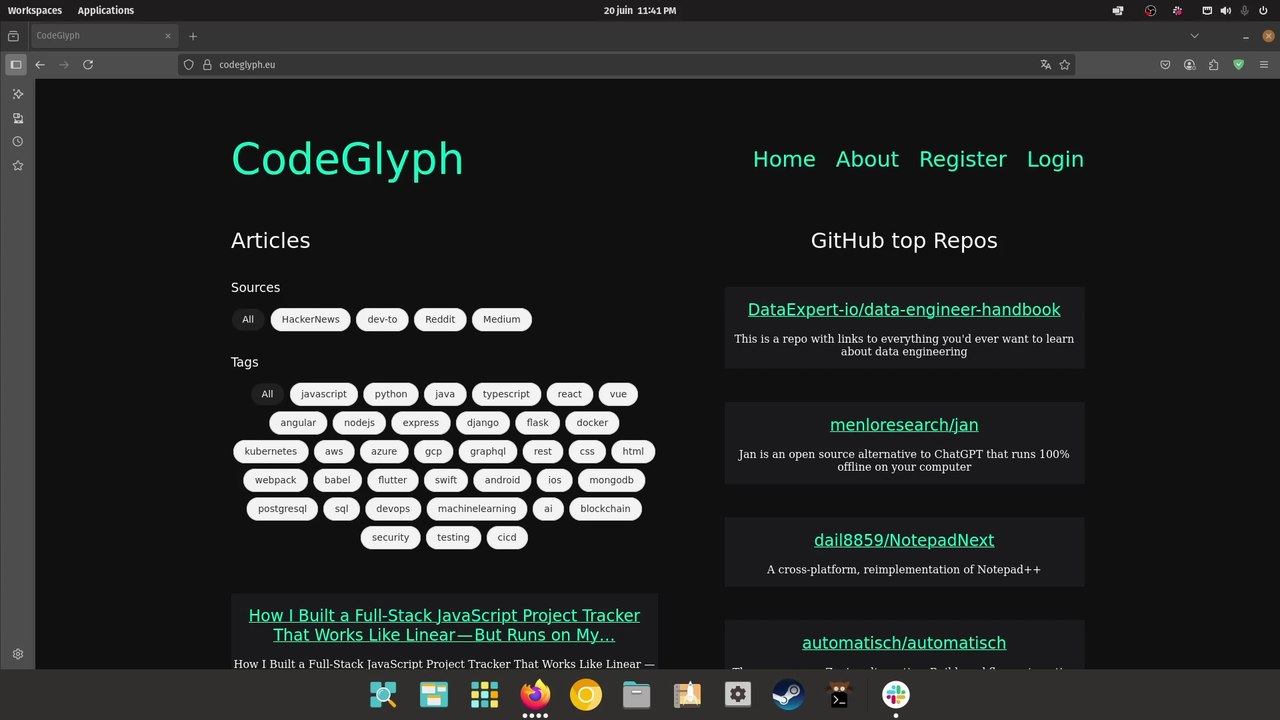The width and height of the screenshot is (1280, 720).
Task: Select the All sources filter
Action: pyautogui.click(x=248, y=320)
